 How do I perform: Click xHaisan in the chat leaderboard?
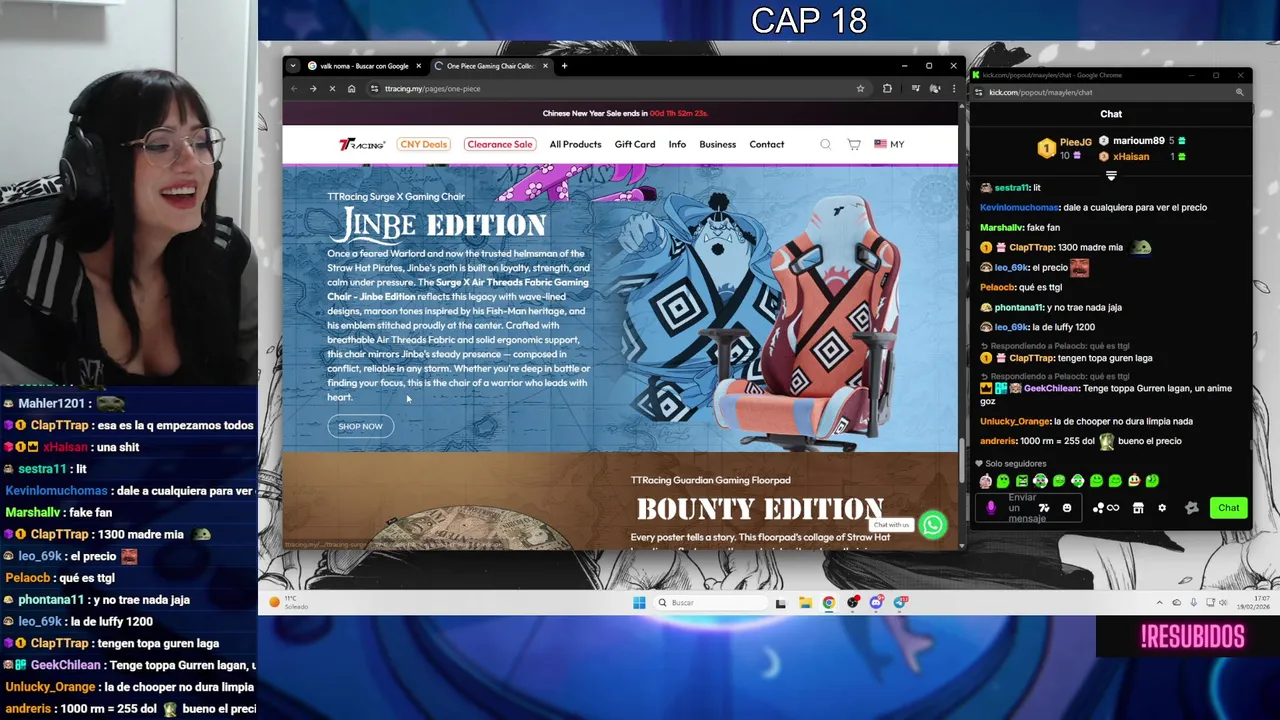[1131, 157]
